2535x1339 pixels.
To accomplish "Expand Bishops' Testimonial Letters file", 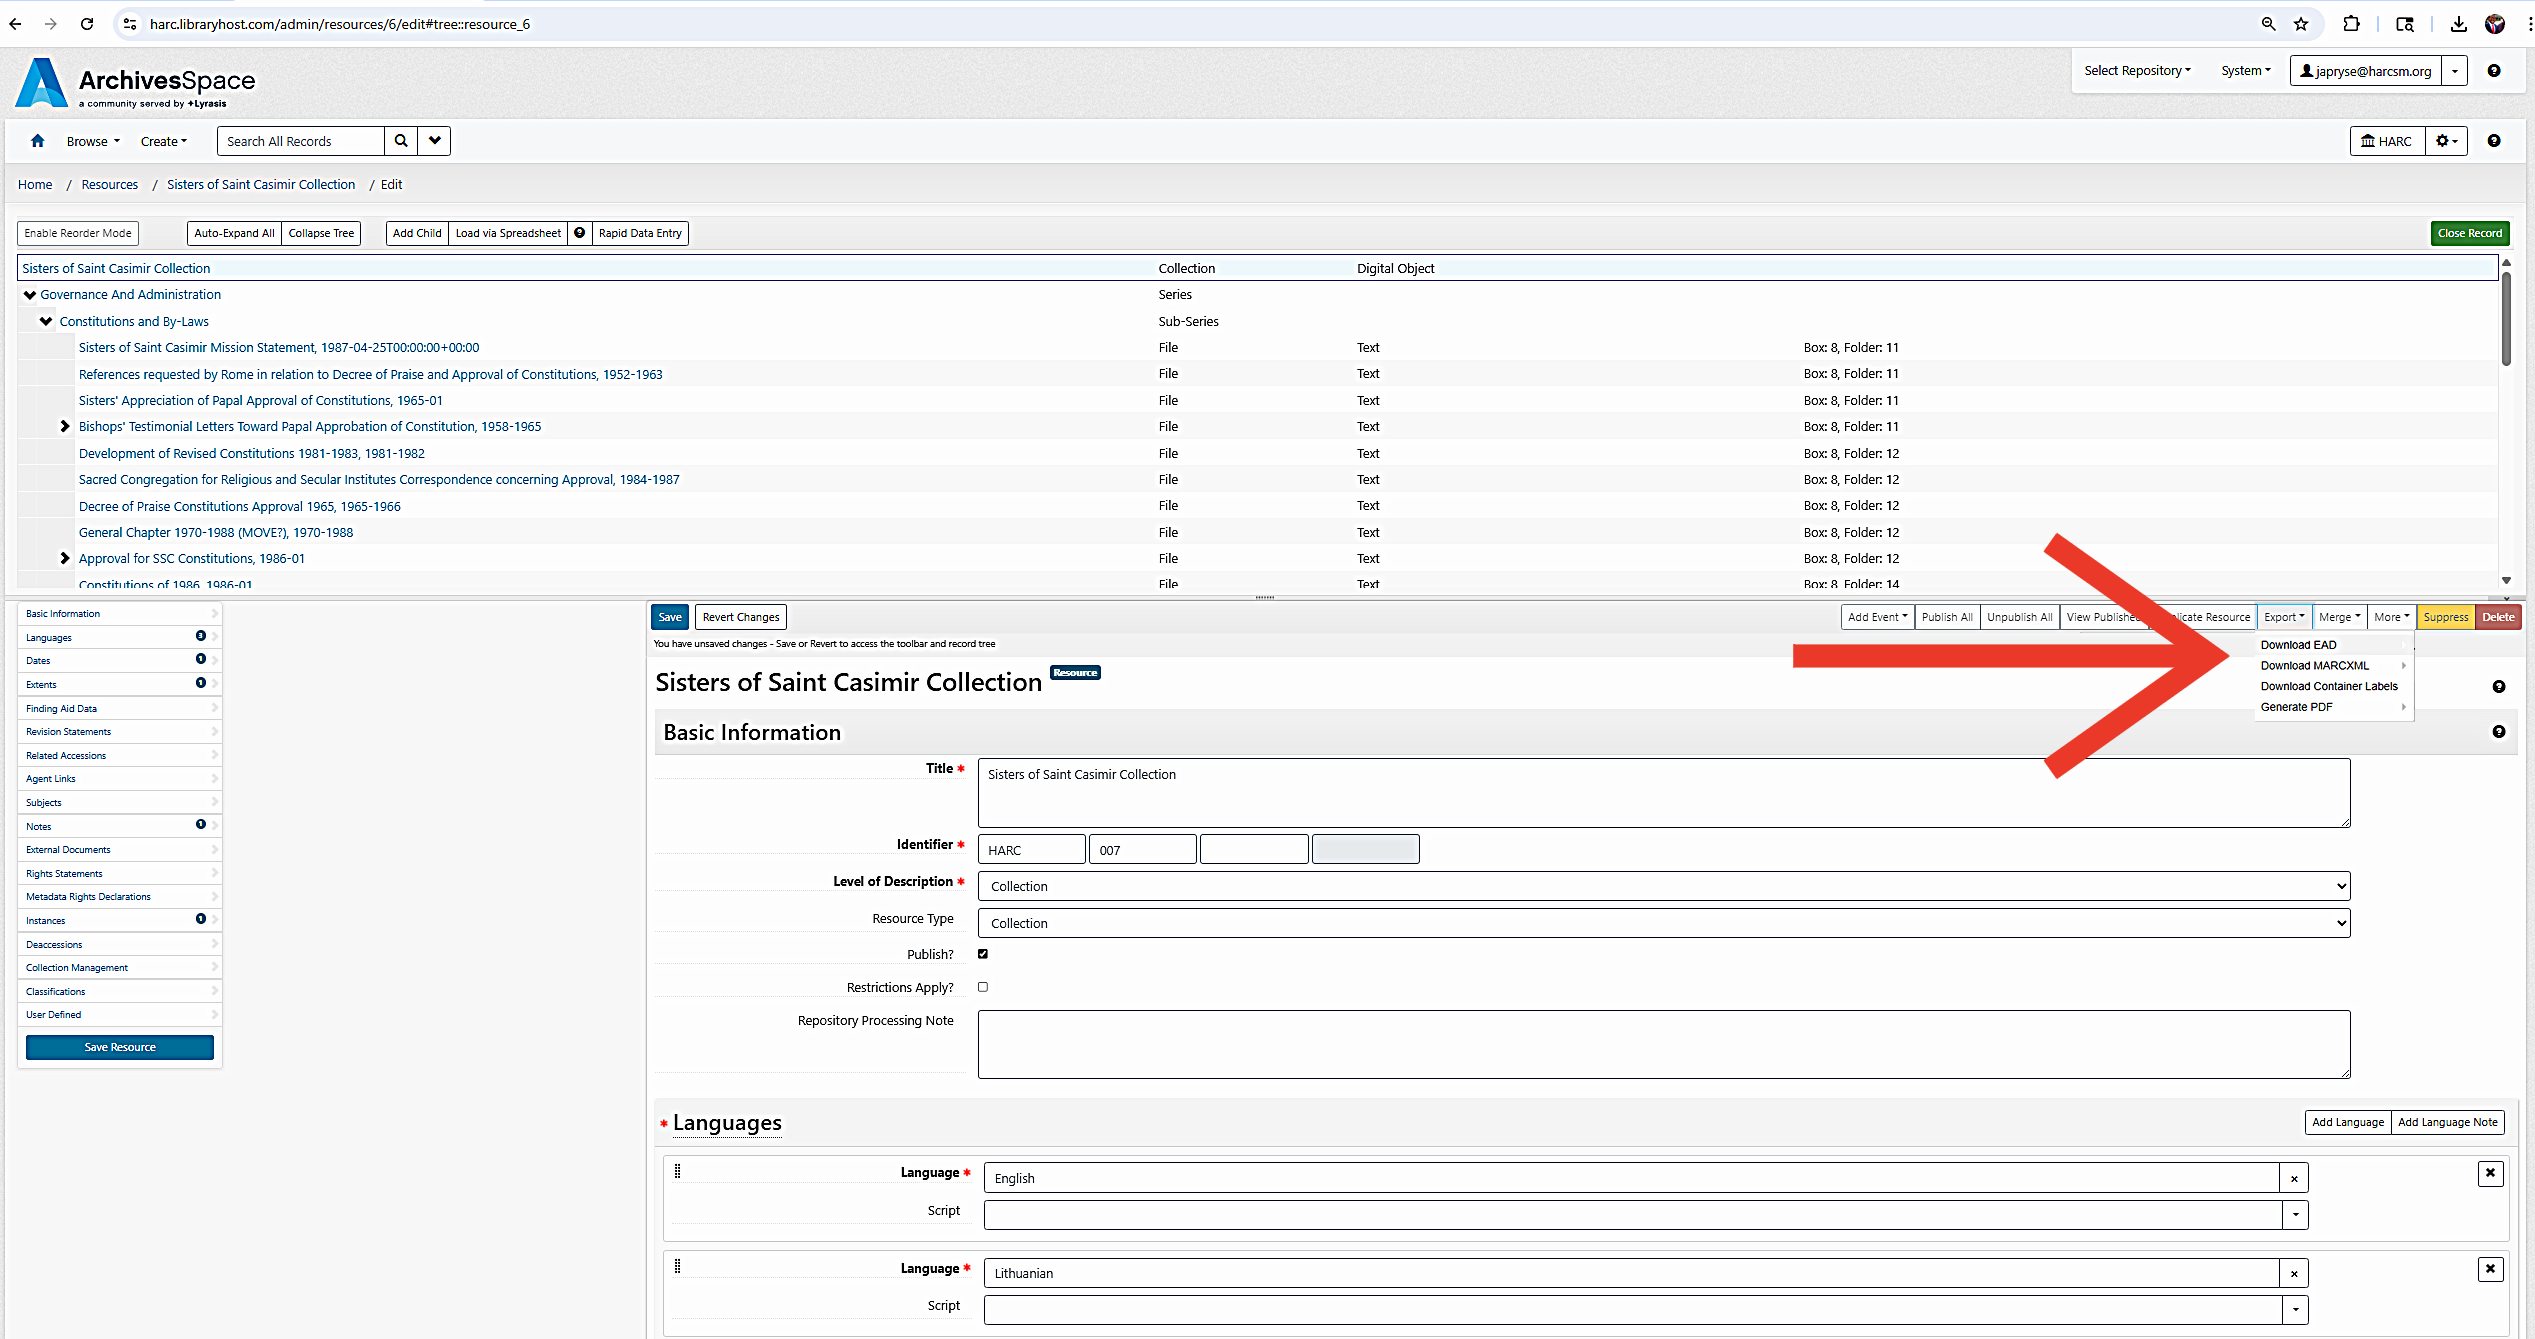I will (65, 427).
